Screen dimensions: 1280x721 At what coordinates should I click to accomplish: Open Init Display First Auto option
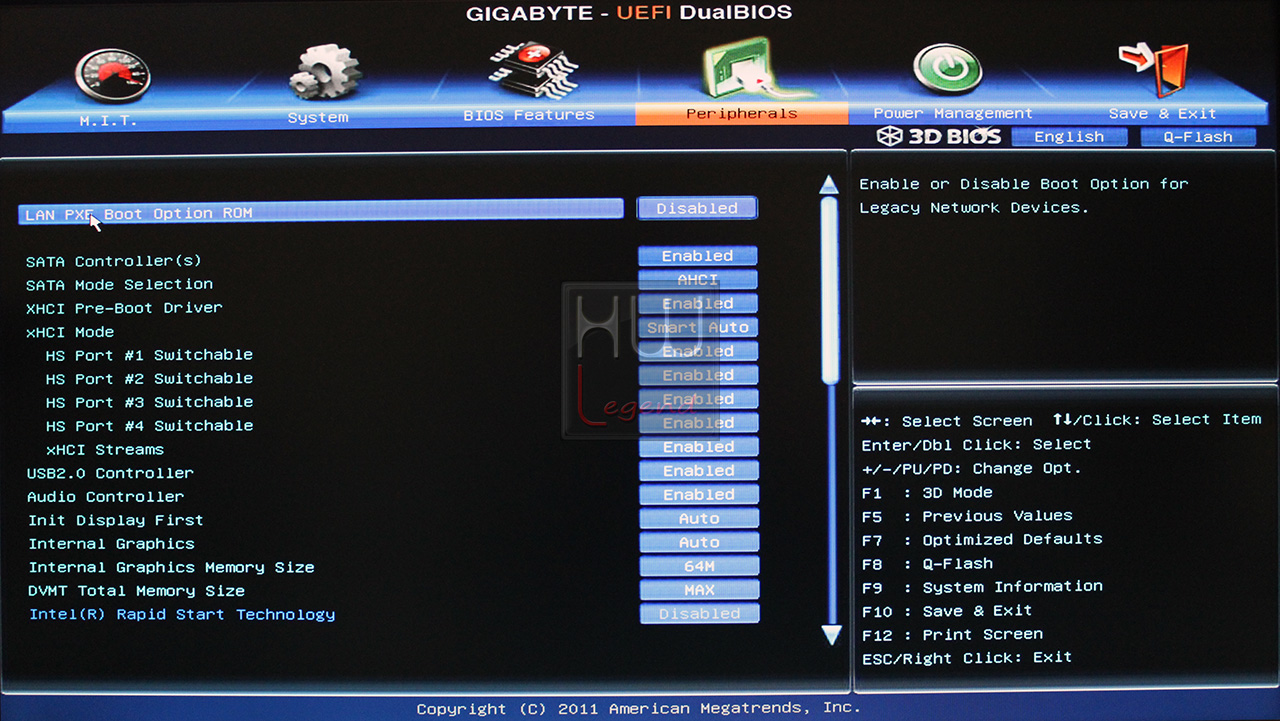[x=699, y=519]
